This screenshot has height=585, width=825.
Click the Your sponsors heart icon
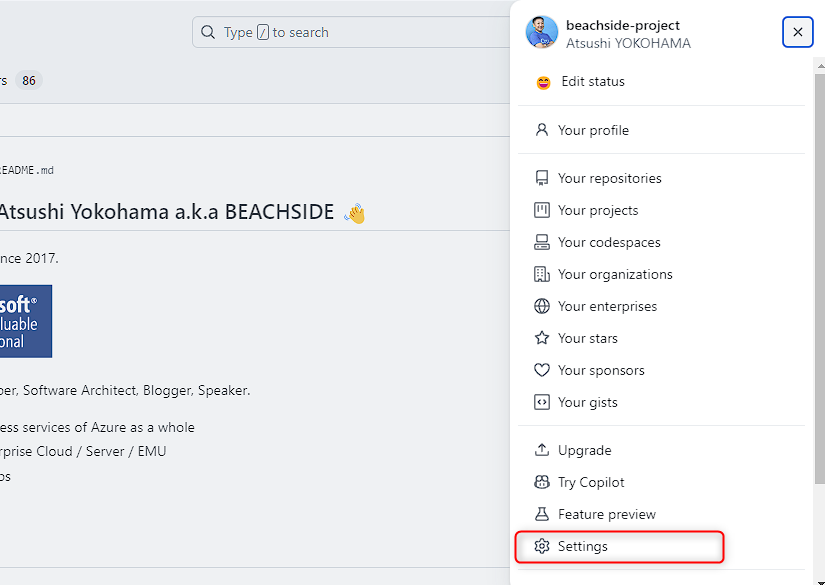point(541,370)
